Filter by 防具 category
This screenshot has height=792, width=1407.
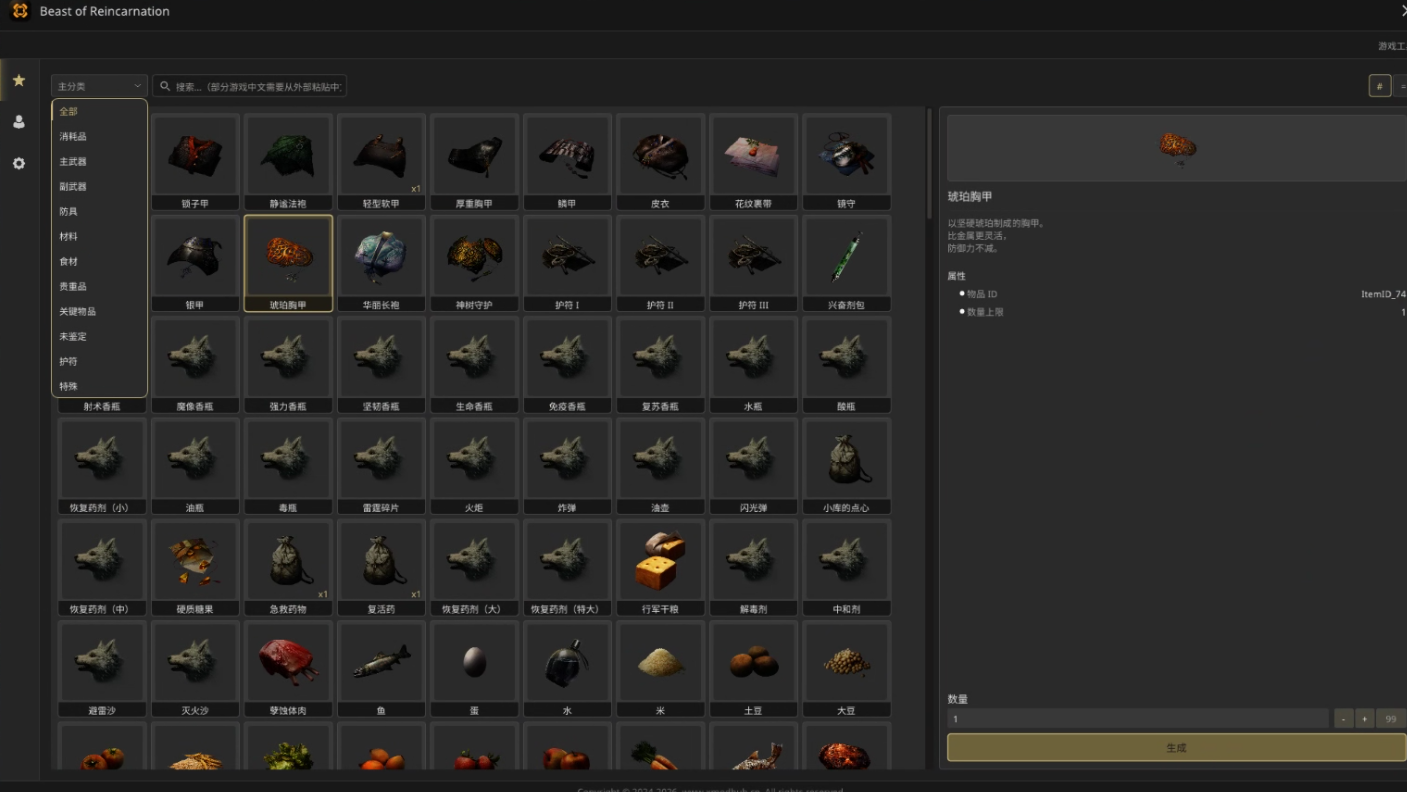coord(99,212)
